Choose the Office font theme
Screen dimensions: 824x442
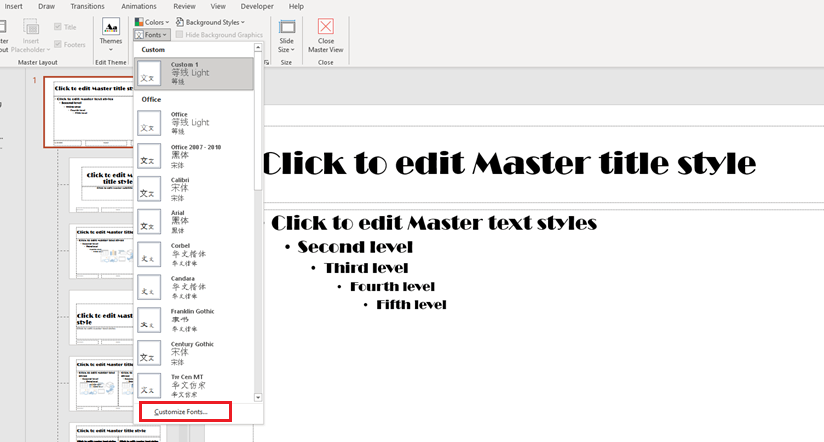(194, 122)
